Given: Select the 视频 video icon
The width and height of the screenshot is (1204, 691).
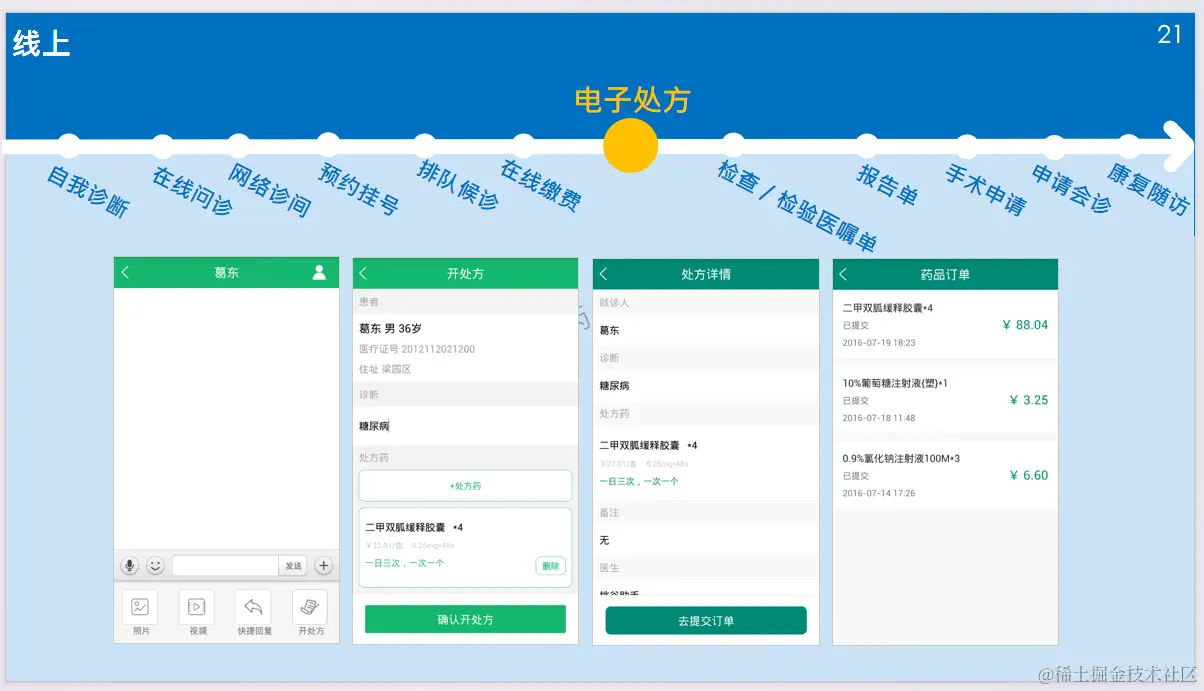Looking at the screenshot, I should coord(197,607).
